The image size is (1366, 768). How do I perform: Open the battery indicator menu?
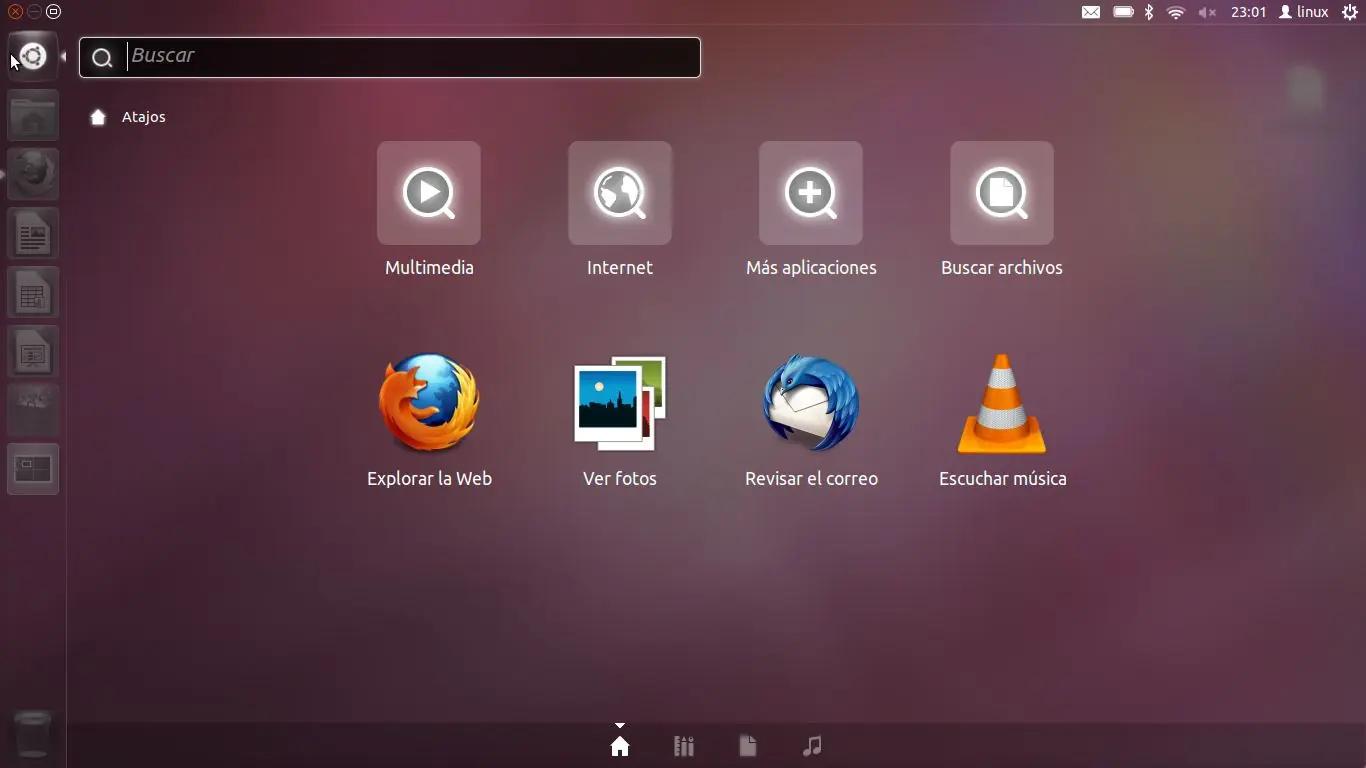click(1123, 12)
